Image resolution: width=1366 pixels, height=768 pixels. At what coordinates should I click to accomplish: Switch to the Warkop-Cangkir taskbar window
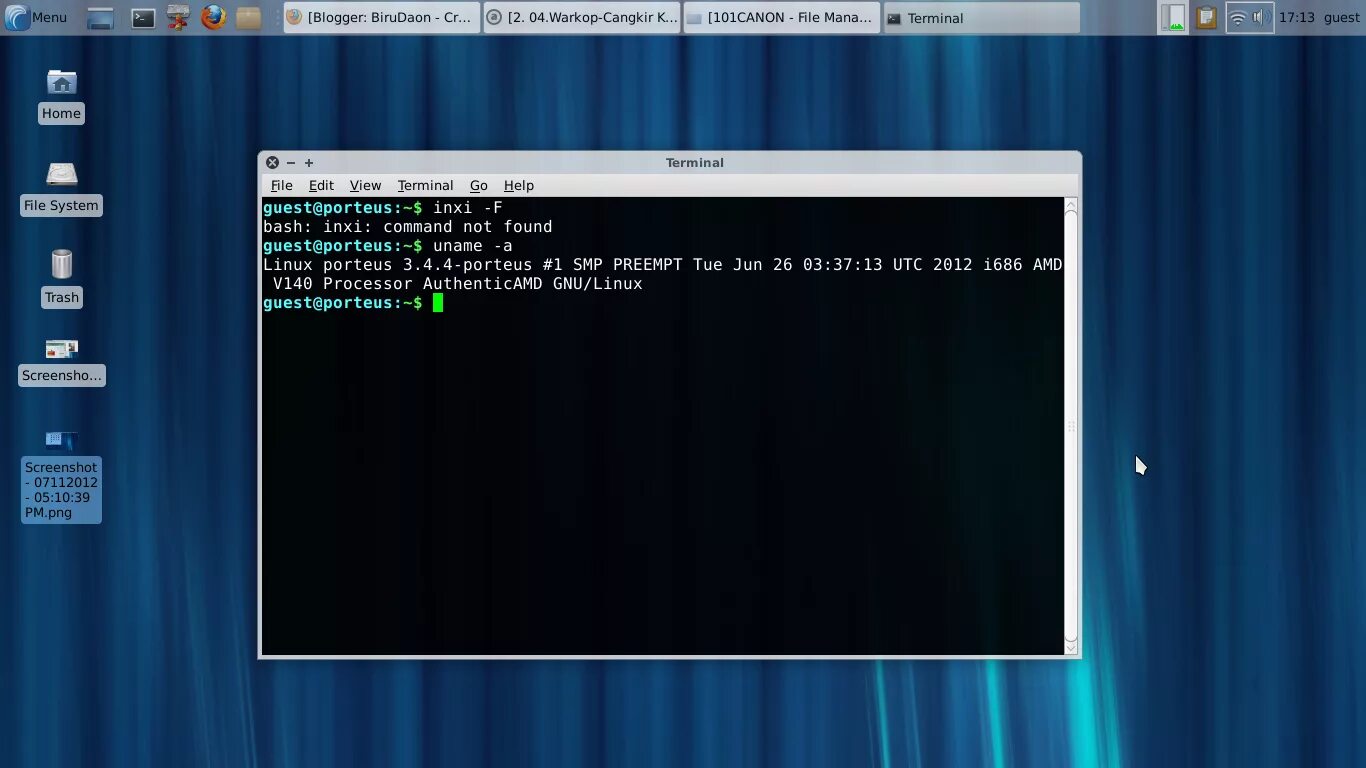pyautogui.click(x=581, y=17)
